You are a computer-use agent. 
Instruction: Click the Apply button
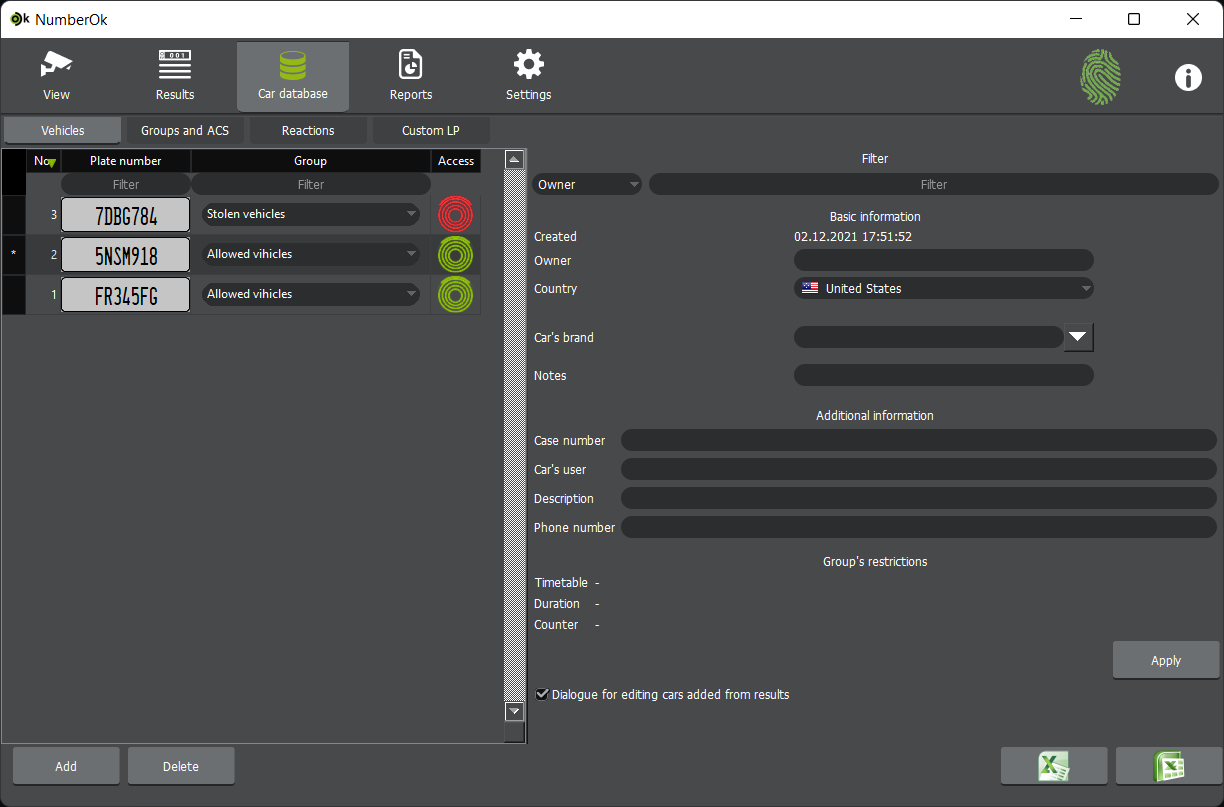point(1166,660)
